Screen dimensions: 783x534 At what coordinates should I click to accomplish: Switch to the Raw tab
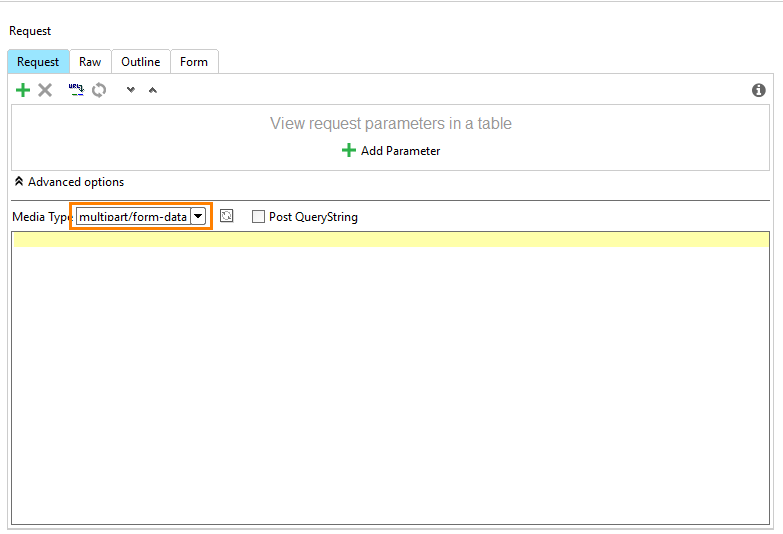pos(90,61)
